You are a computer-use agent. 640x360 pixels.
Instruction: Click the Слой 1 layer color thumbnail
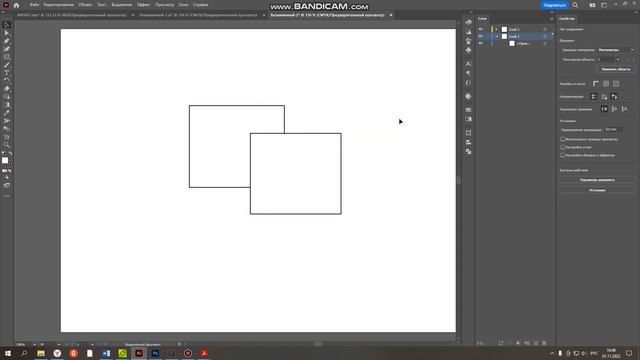pyautogui.click(x=504, y=36)
